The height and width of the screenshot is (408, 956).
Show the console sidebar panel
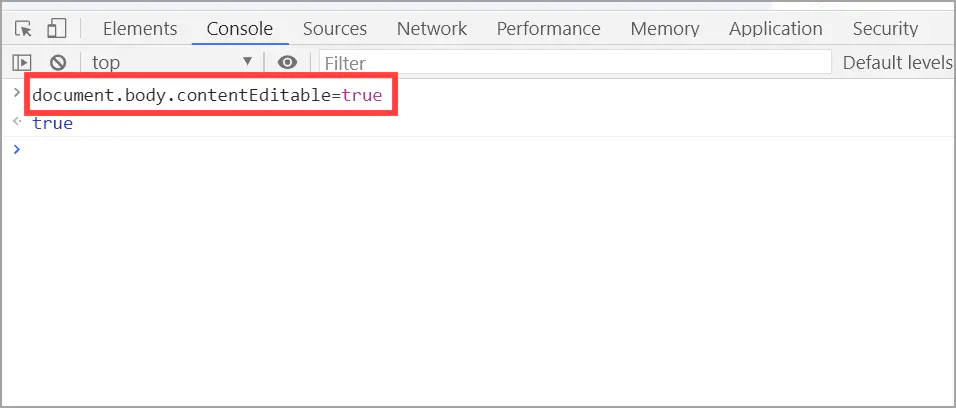[22, 63]
